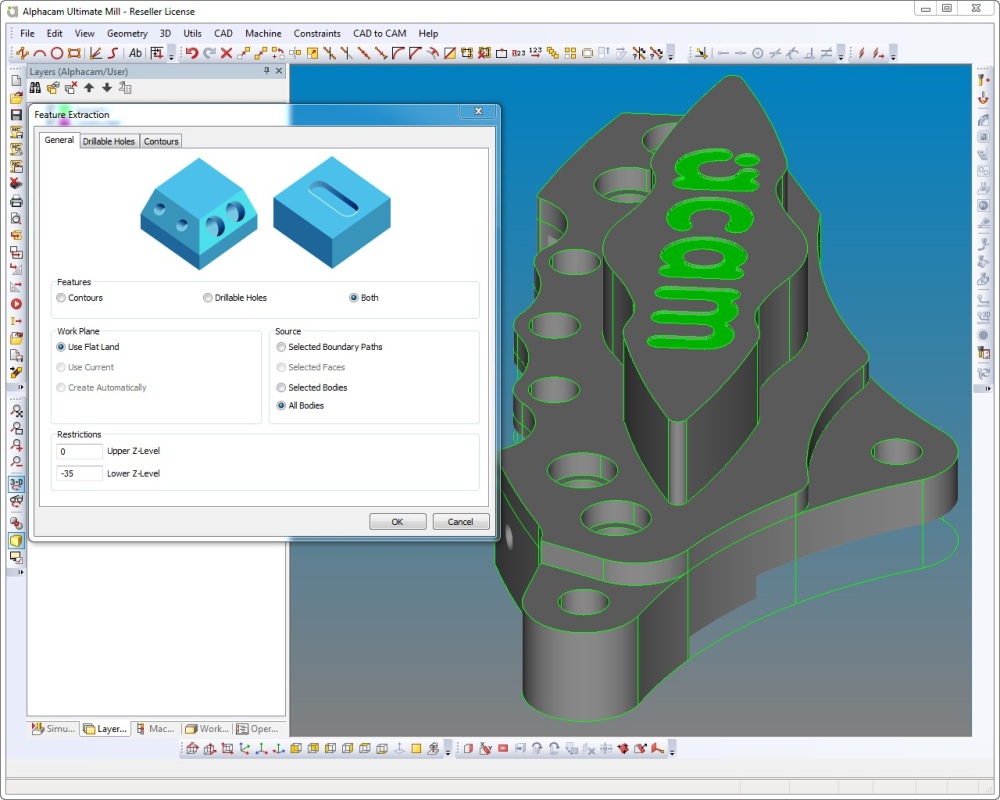Switch to the Drillable Holes tab
1000x800 pixels.
click(109, 141)
